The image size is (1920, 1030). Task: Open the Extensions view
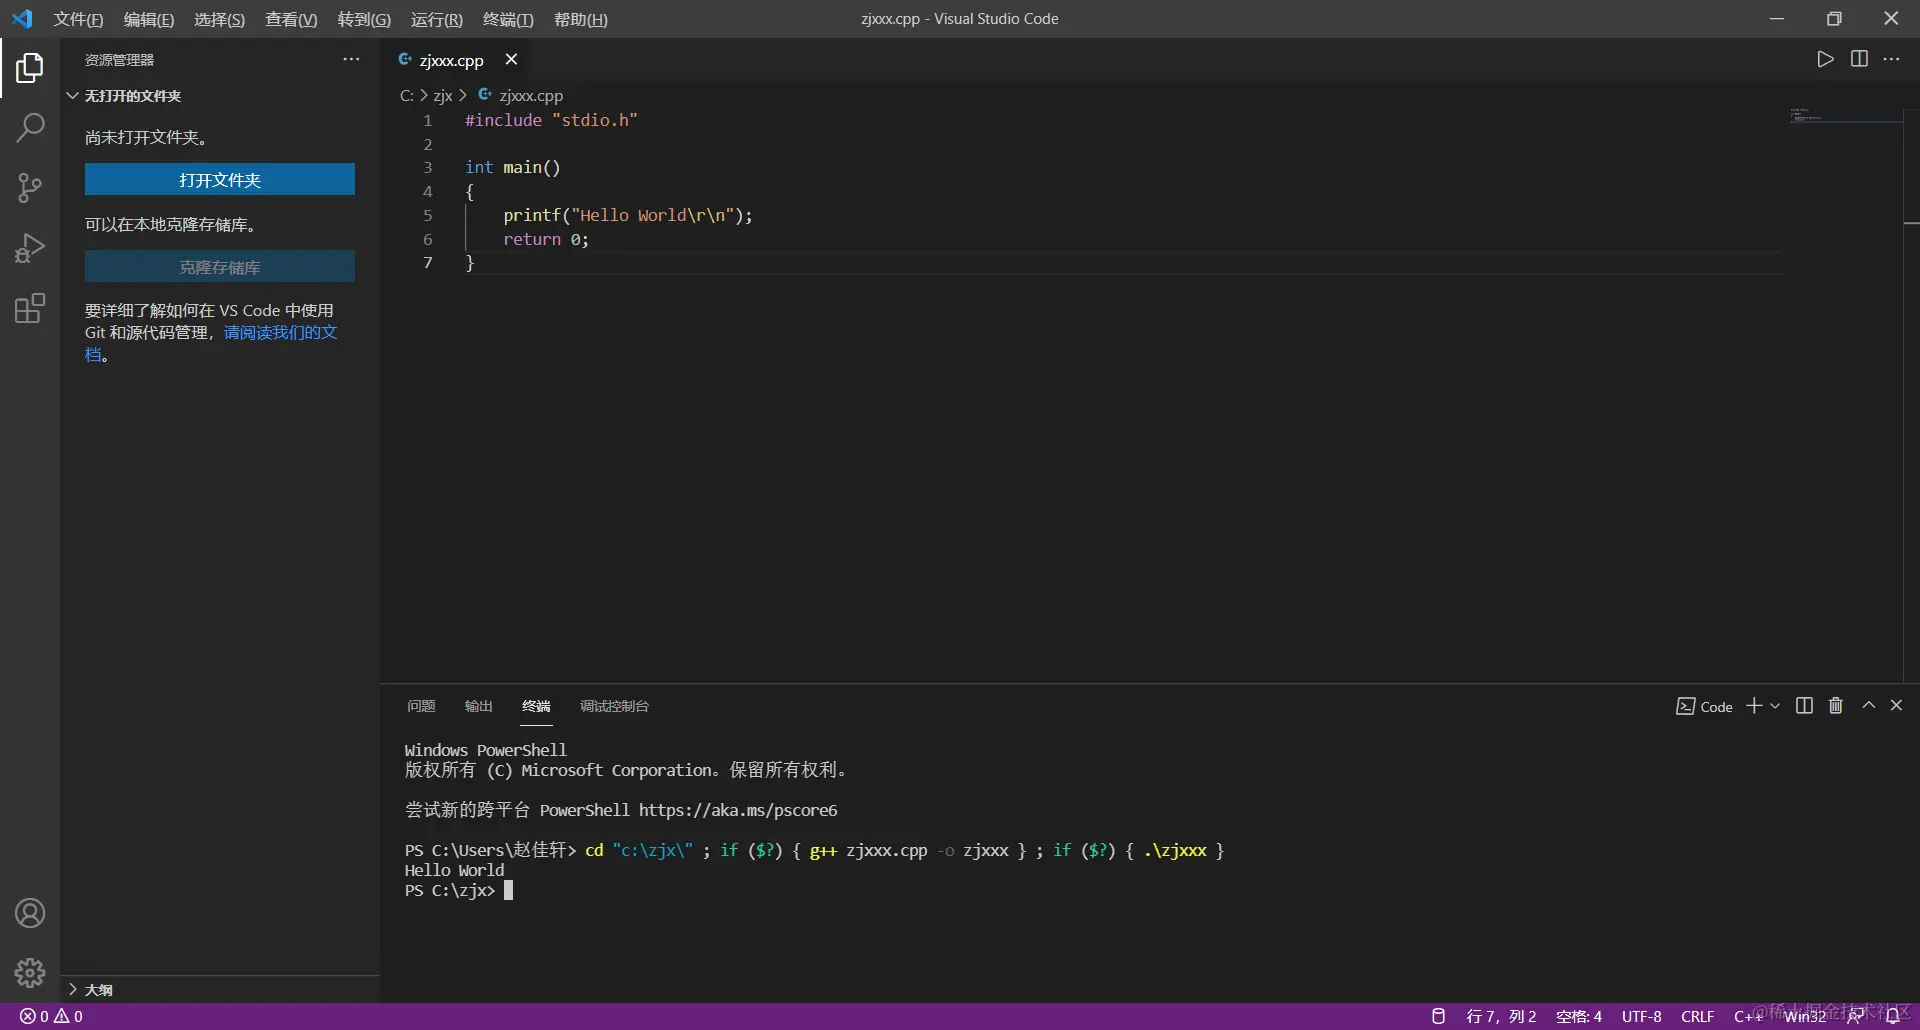(30, 308)
